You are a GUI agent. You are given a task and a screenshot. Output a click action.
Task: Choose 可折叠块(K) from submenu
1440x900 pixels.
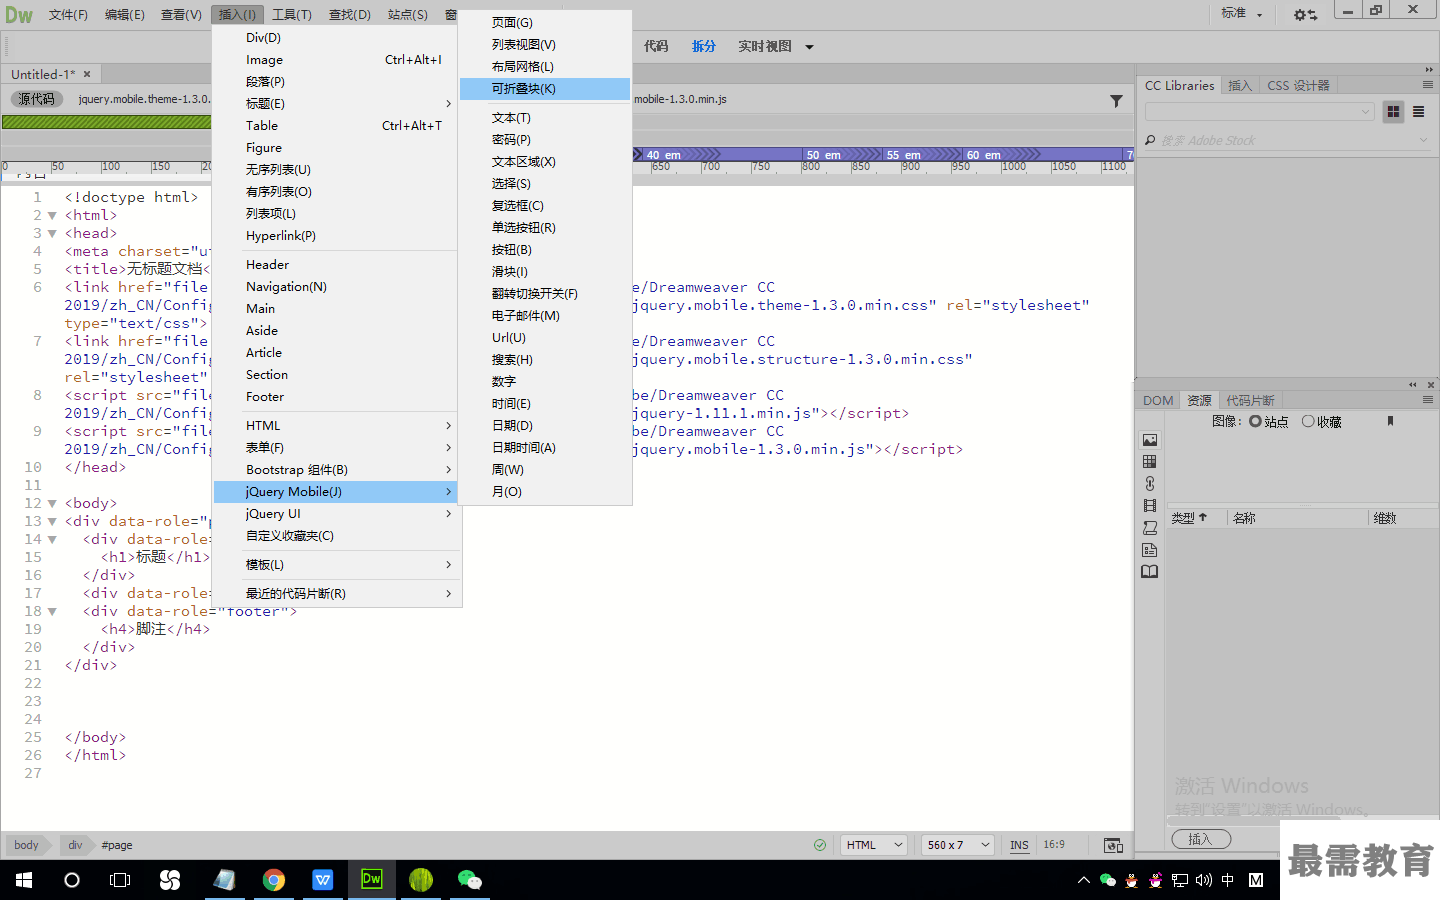pyautogui.click(x=545, y=89)
